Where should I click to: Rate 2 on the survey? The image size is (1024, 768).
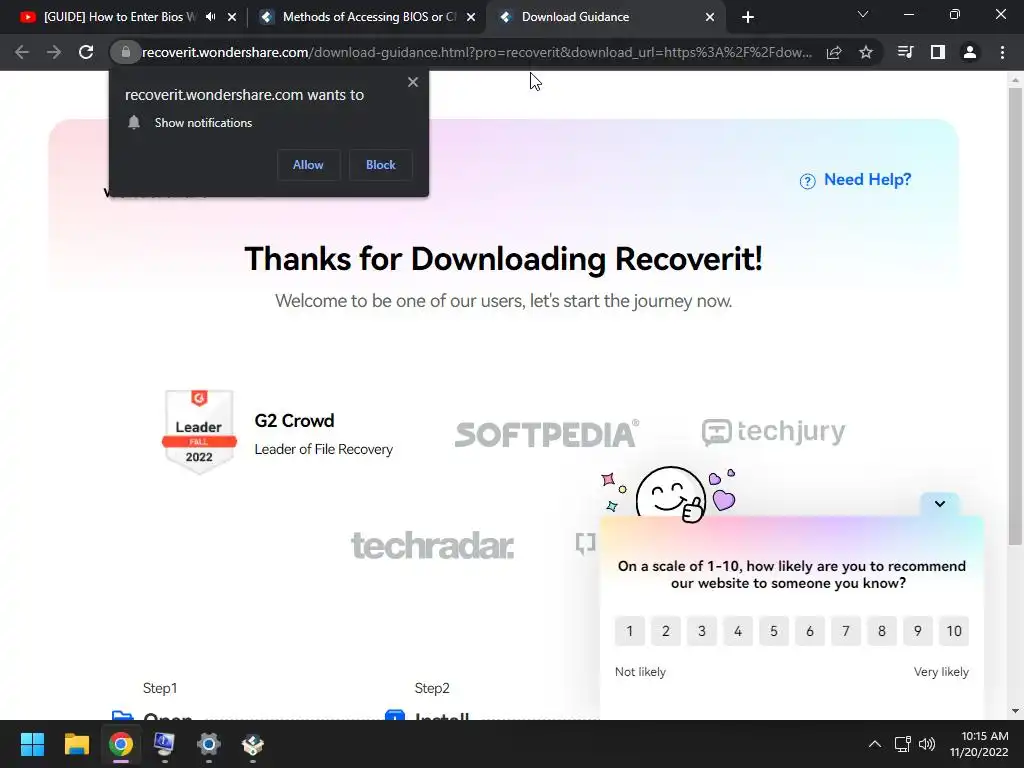(x=665, y=631)
